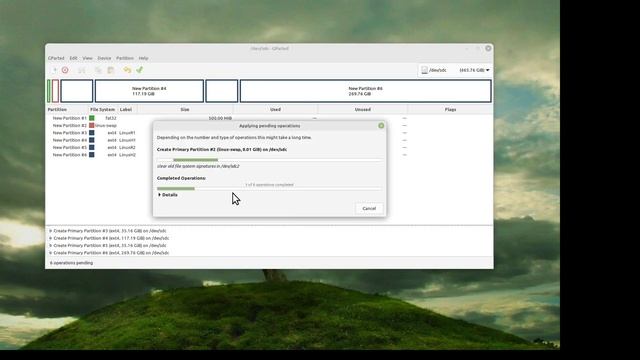The image size is (640, 360).
Task: Select the New Partition #6 row
Action: click(269, 155)
